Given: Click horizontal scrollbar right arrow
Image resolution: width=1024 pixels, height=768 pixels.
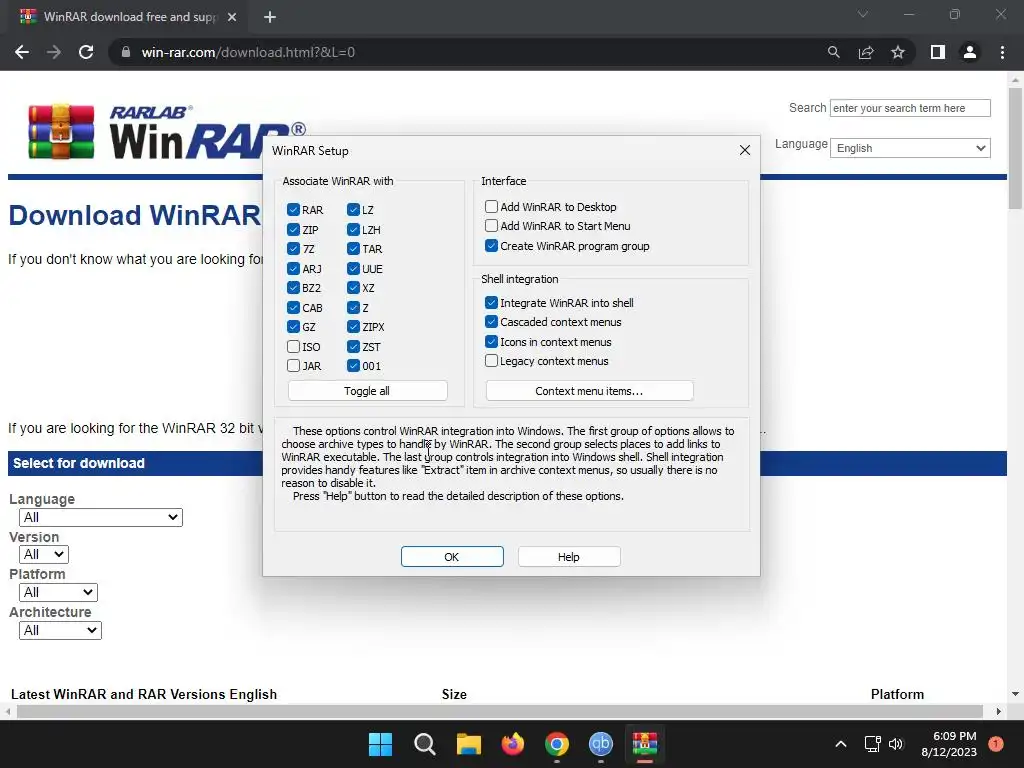Looking at the screenshot, I should (x=999, y=711).
